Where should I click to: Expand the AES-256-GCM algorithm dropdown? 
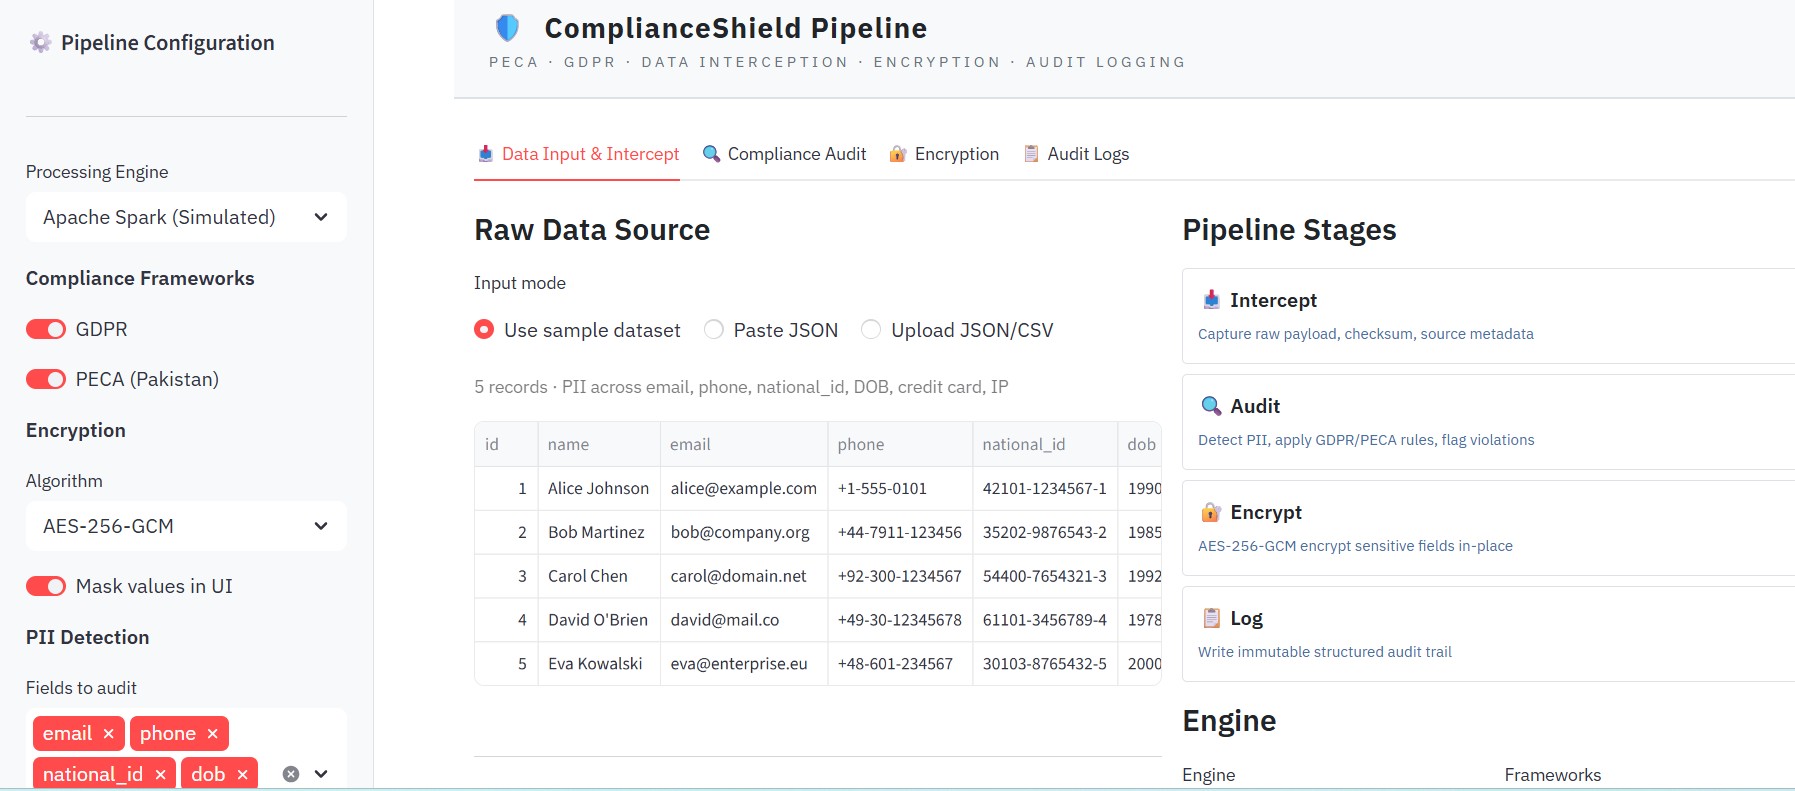click(x=186, y=526)
